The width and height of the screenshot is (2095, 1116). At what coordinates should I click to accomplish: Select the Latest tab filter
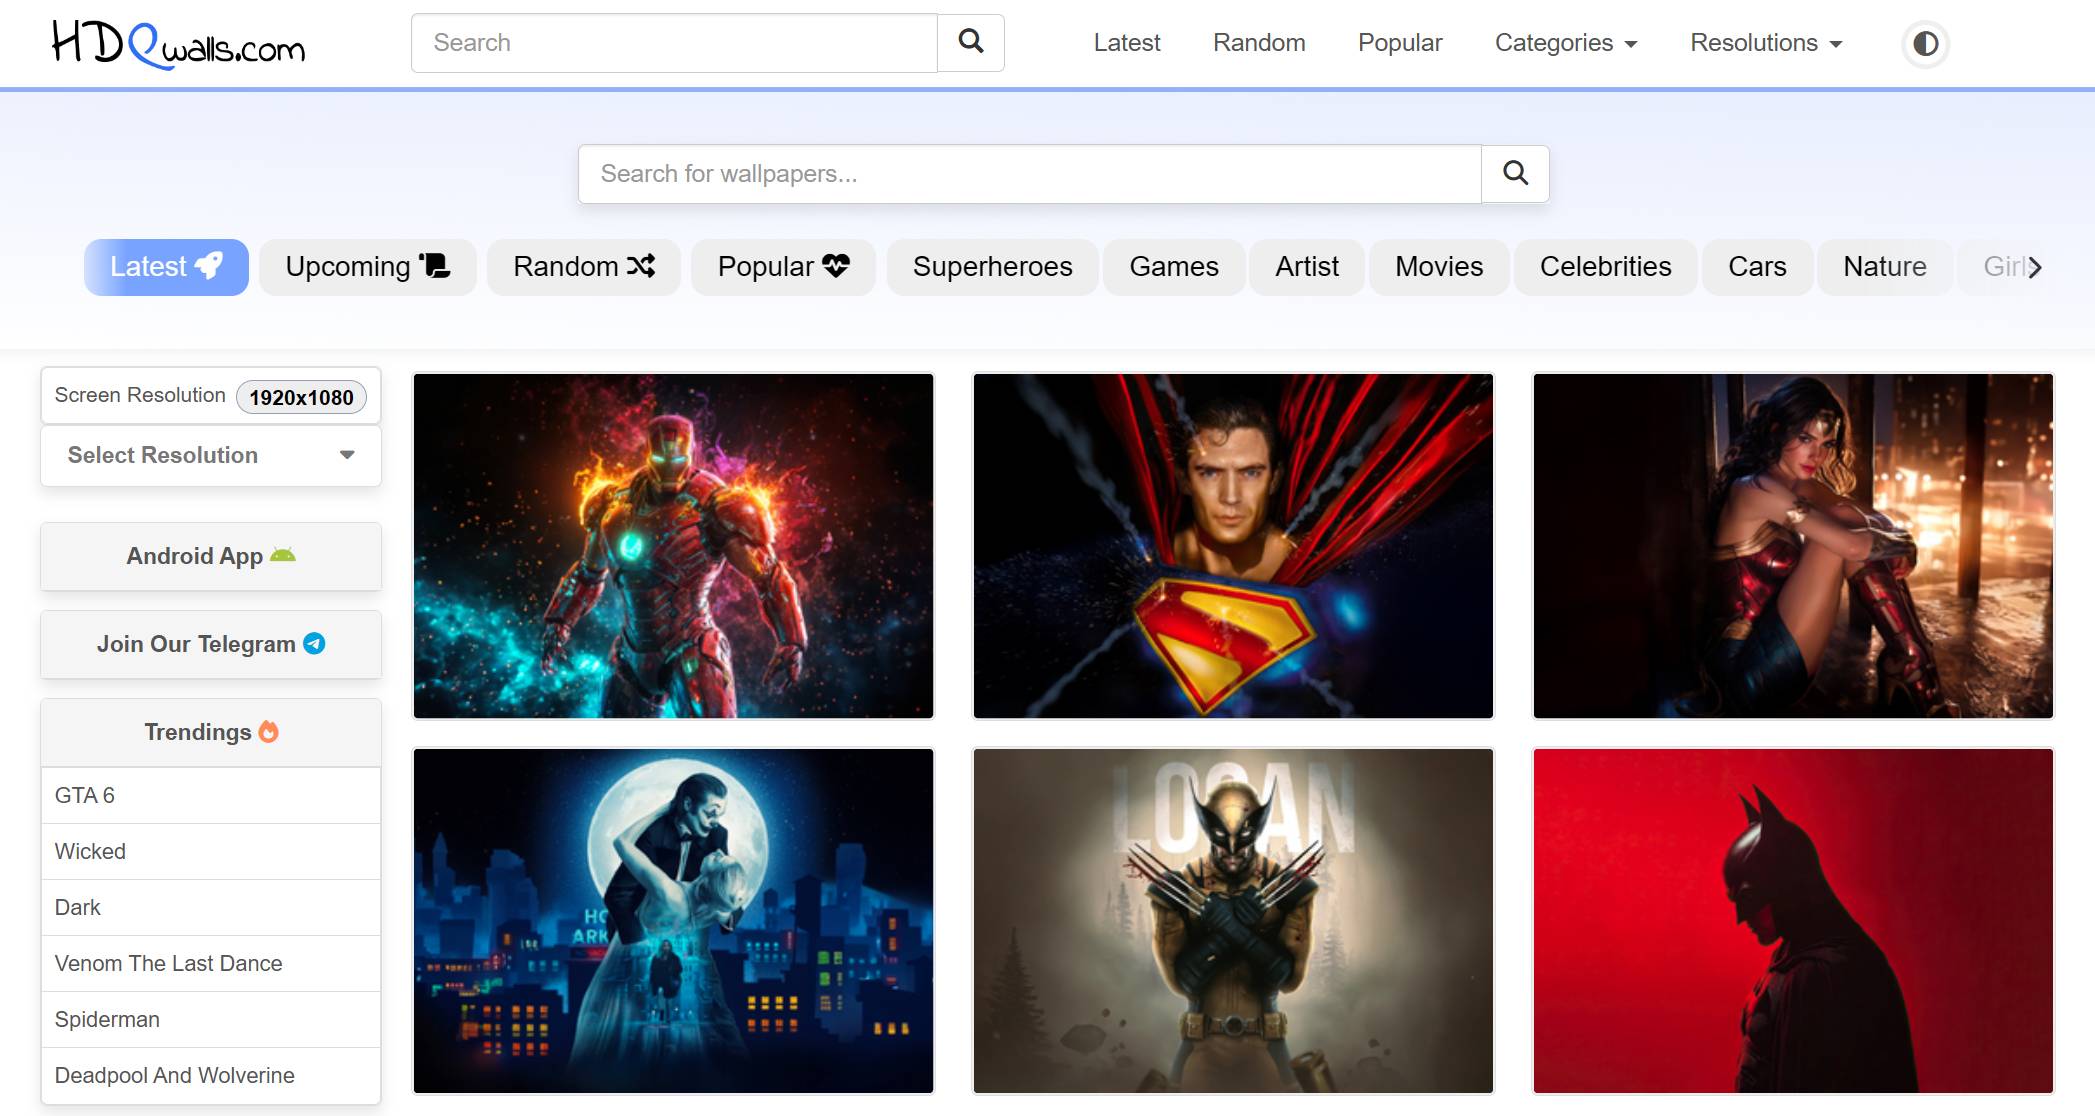(x=168, y=266)
